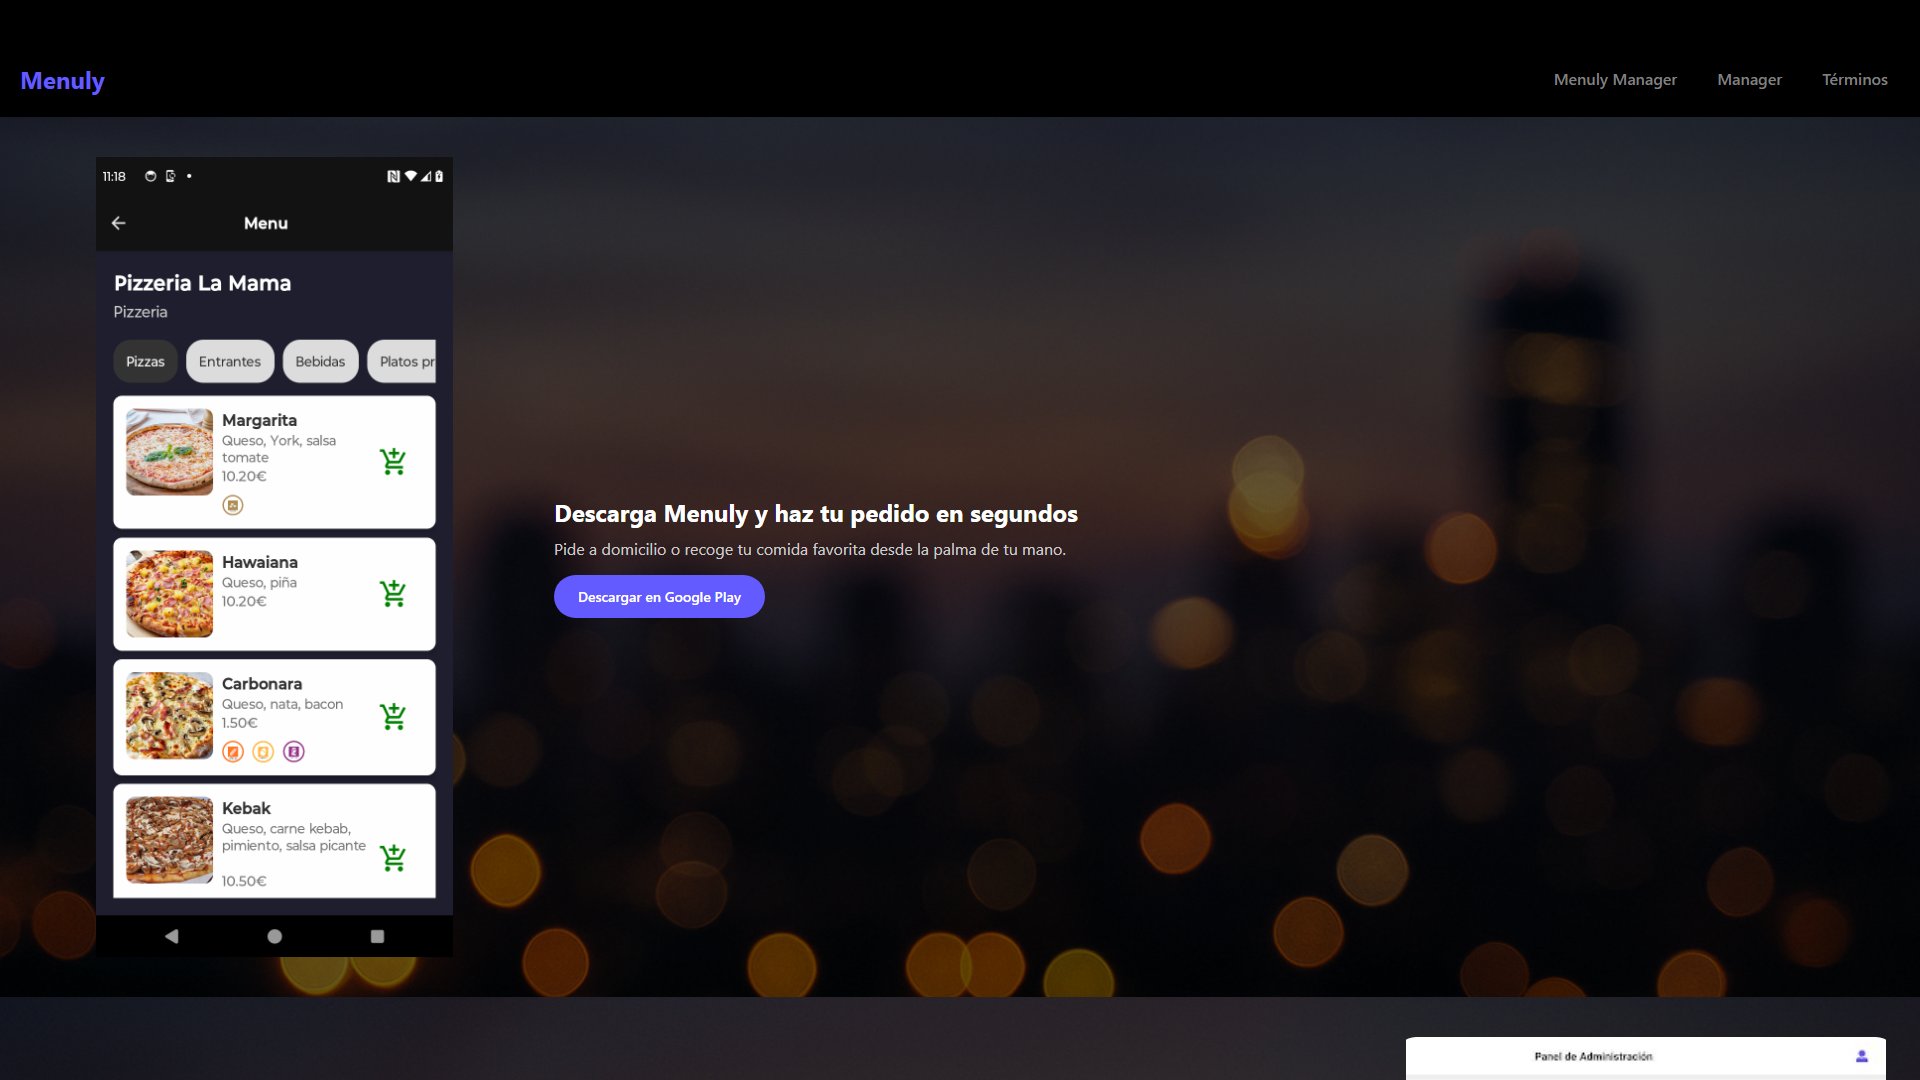Click the 'Menu' phone header title

pos(266,223)
